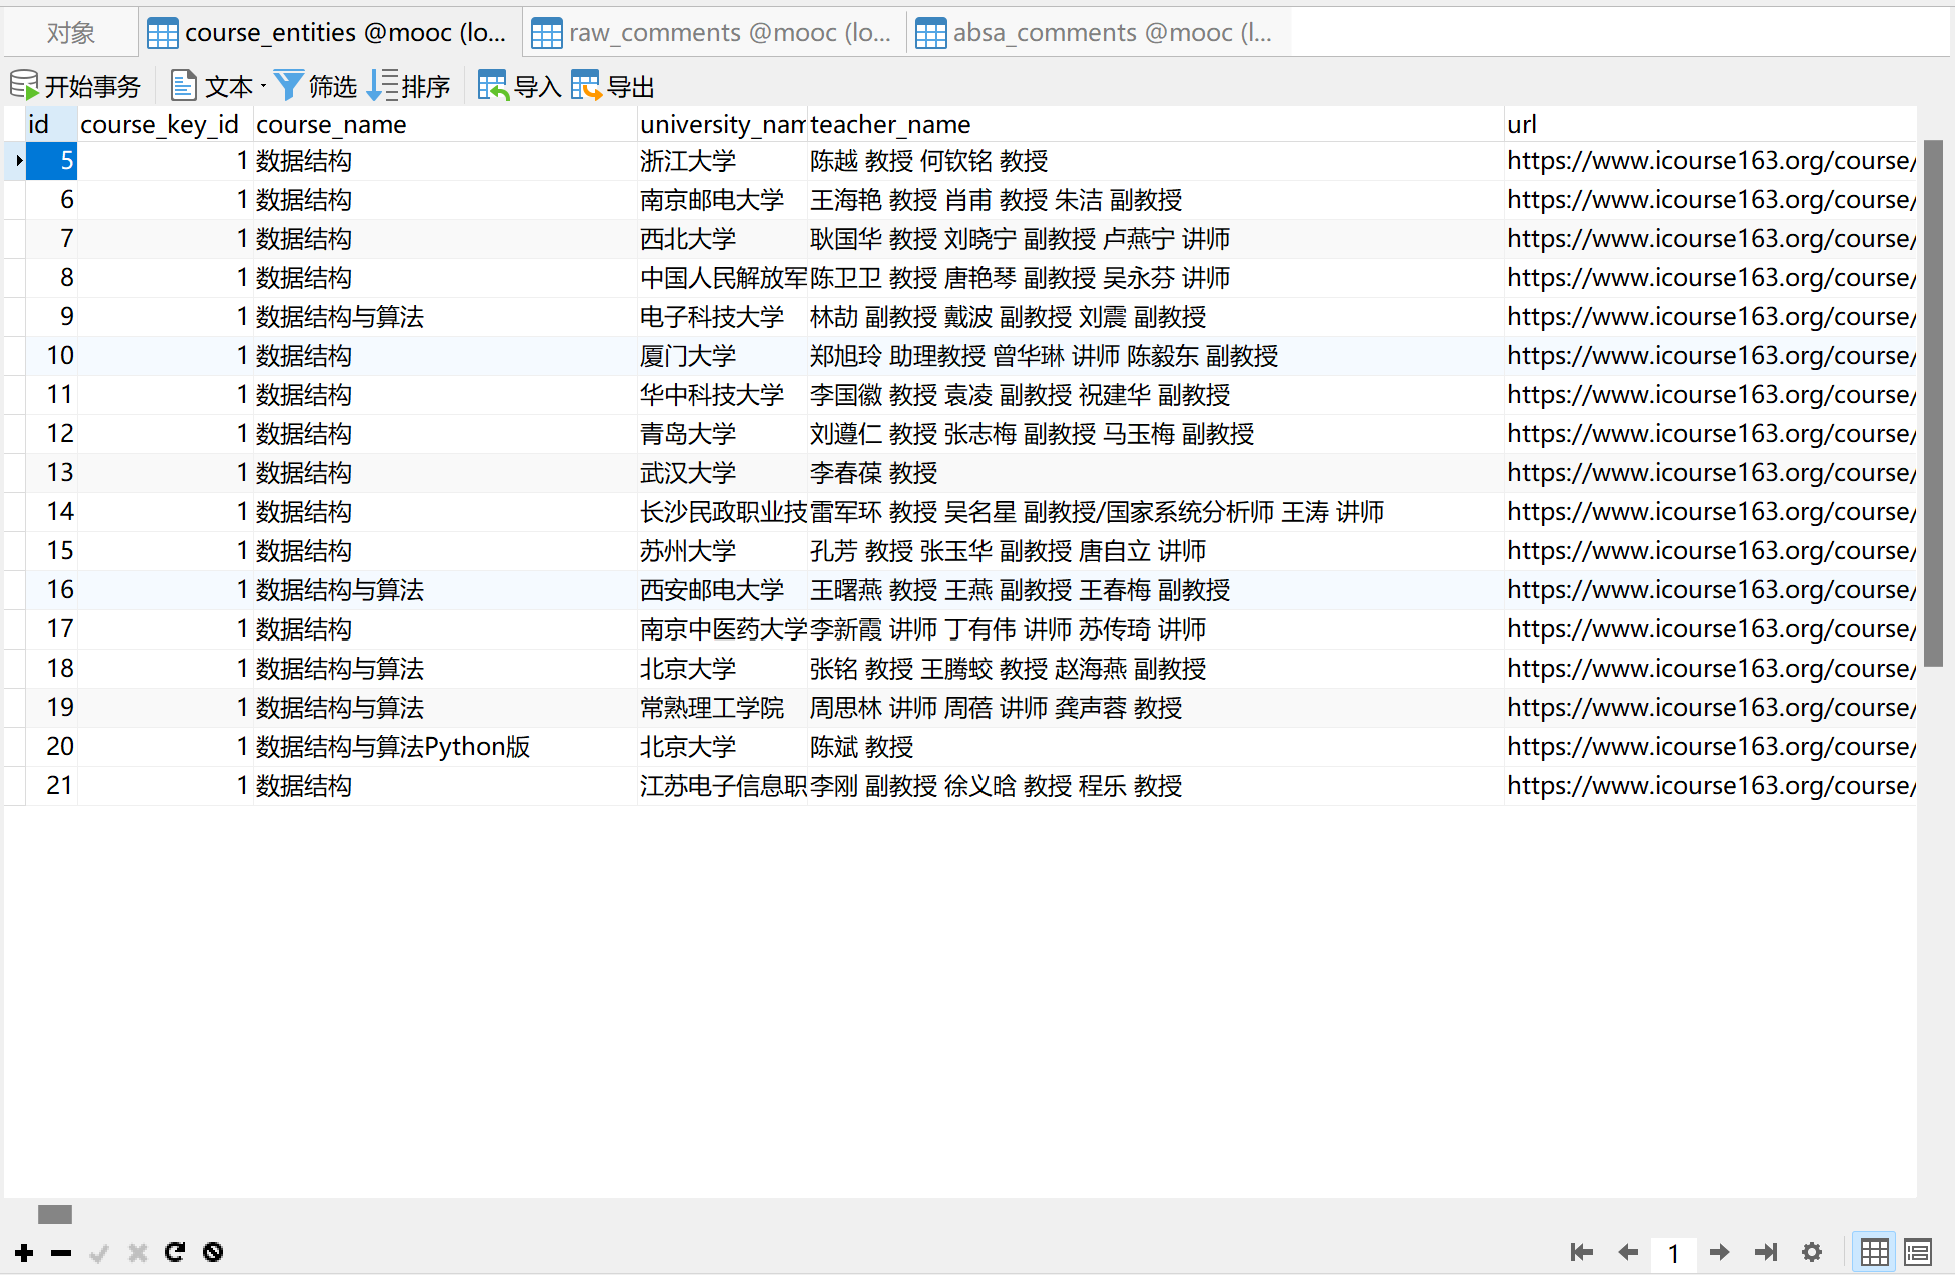Click the horizontal scrollbar thumb
Image resolution: width=1956 pixels, height=1276 pixels.
pyautogui.click(x=55, y=1214)
